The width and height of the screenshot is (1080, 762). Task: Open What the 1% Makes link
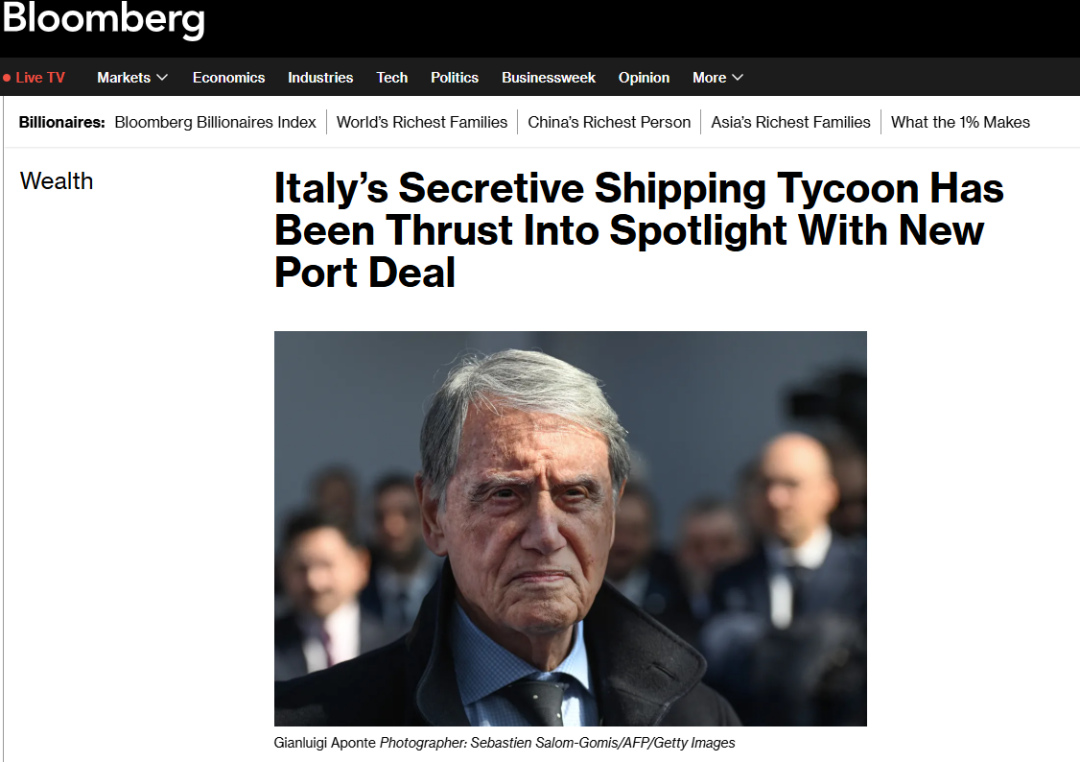click(x=960, y=122)
